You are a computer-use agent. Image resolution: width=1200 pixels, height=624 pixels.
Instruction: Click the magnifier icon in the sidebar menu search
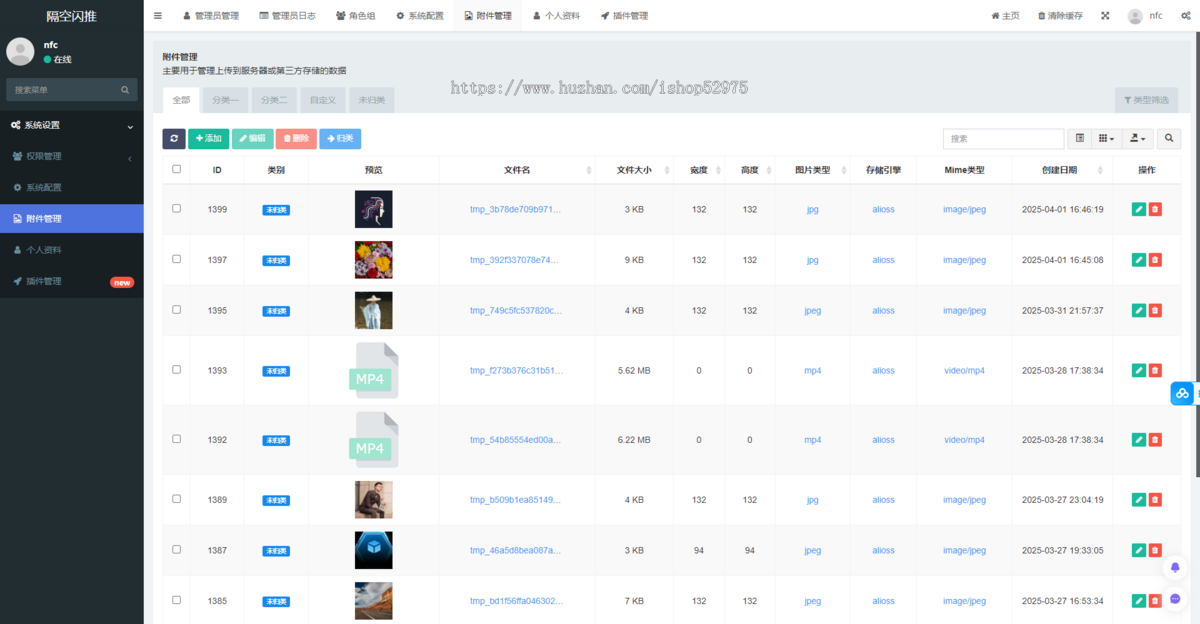click(x=126, y=90)
